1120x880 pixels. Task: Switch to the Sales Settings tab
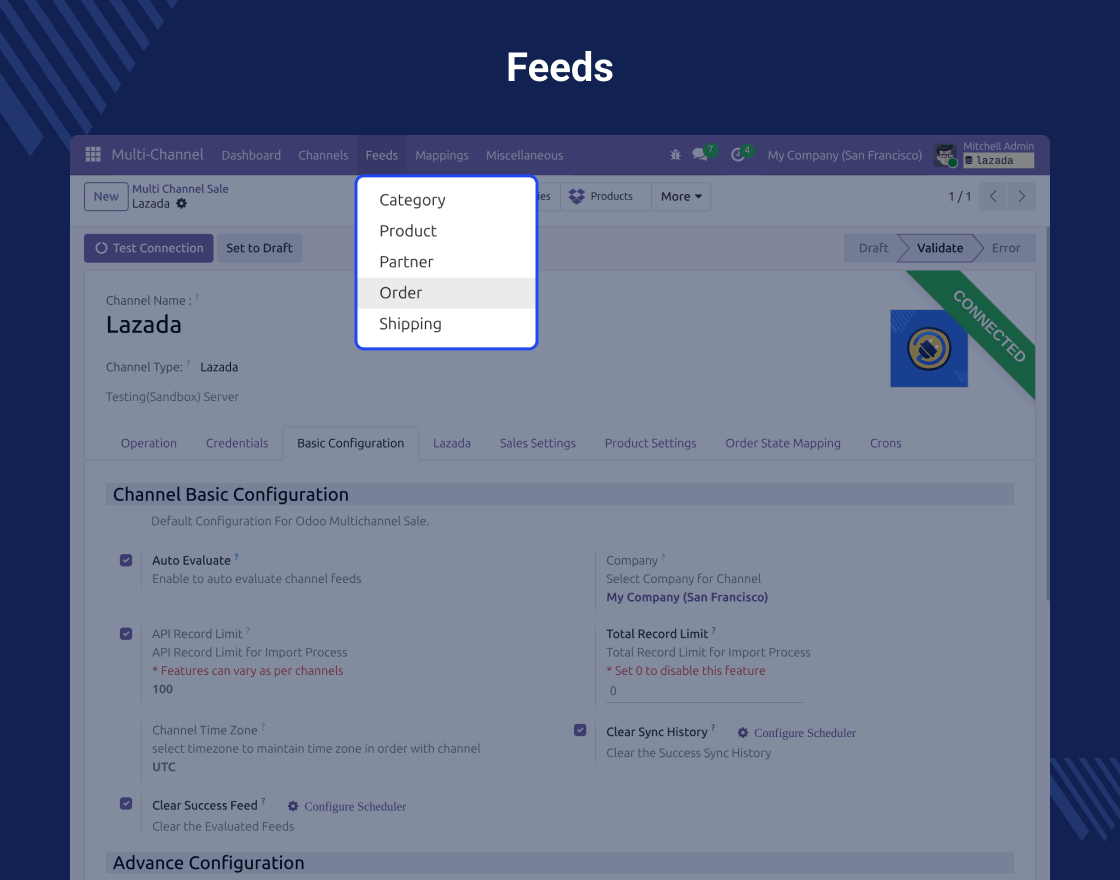(537, 443)
